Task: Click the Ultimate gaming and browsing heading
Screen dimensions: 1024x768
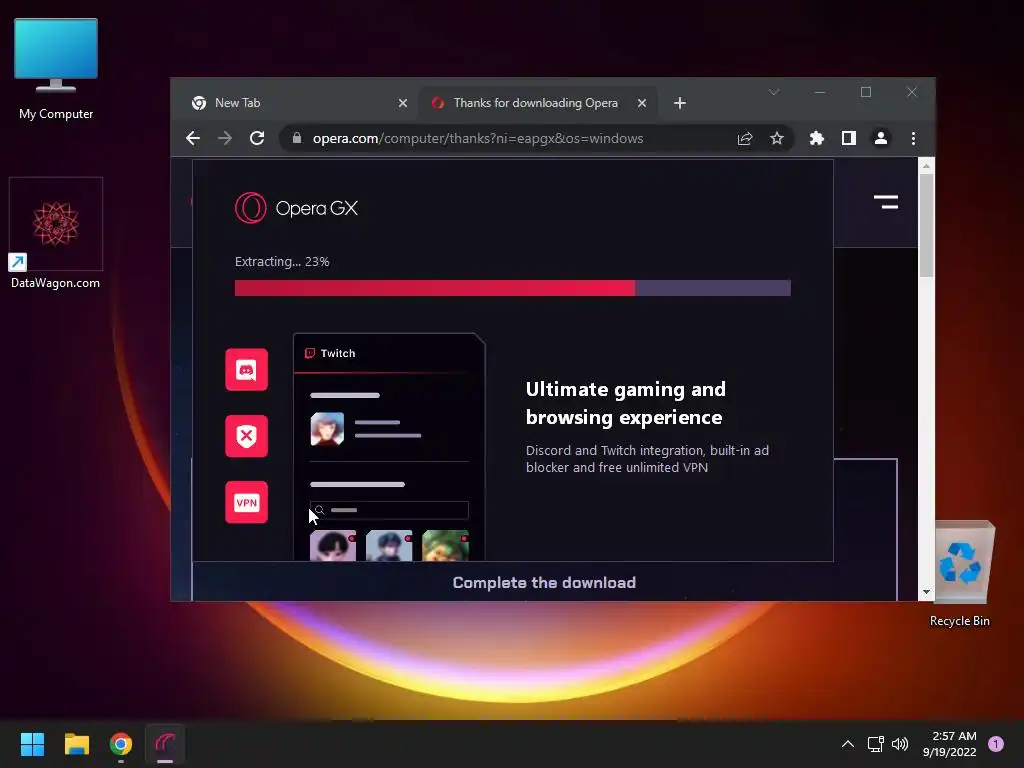Action: pos(625,403)
